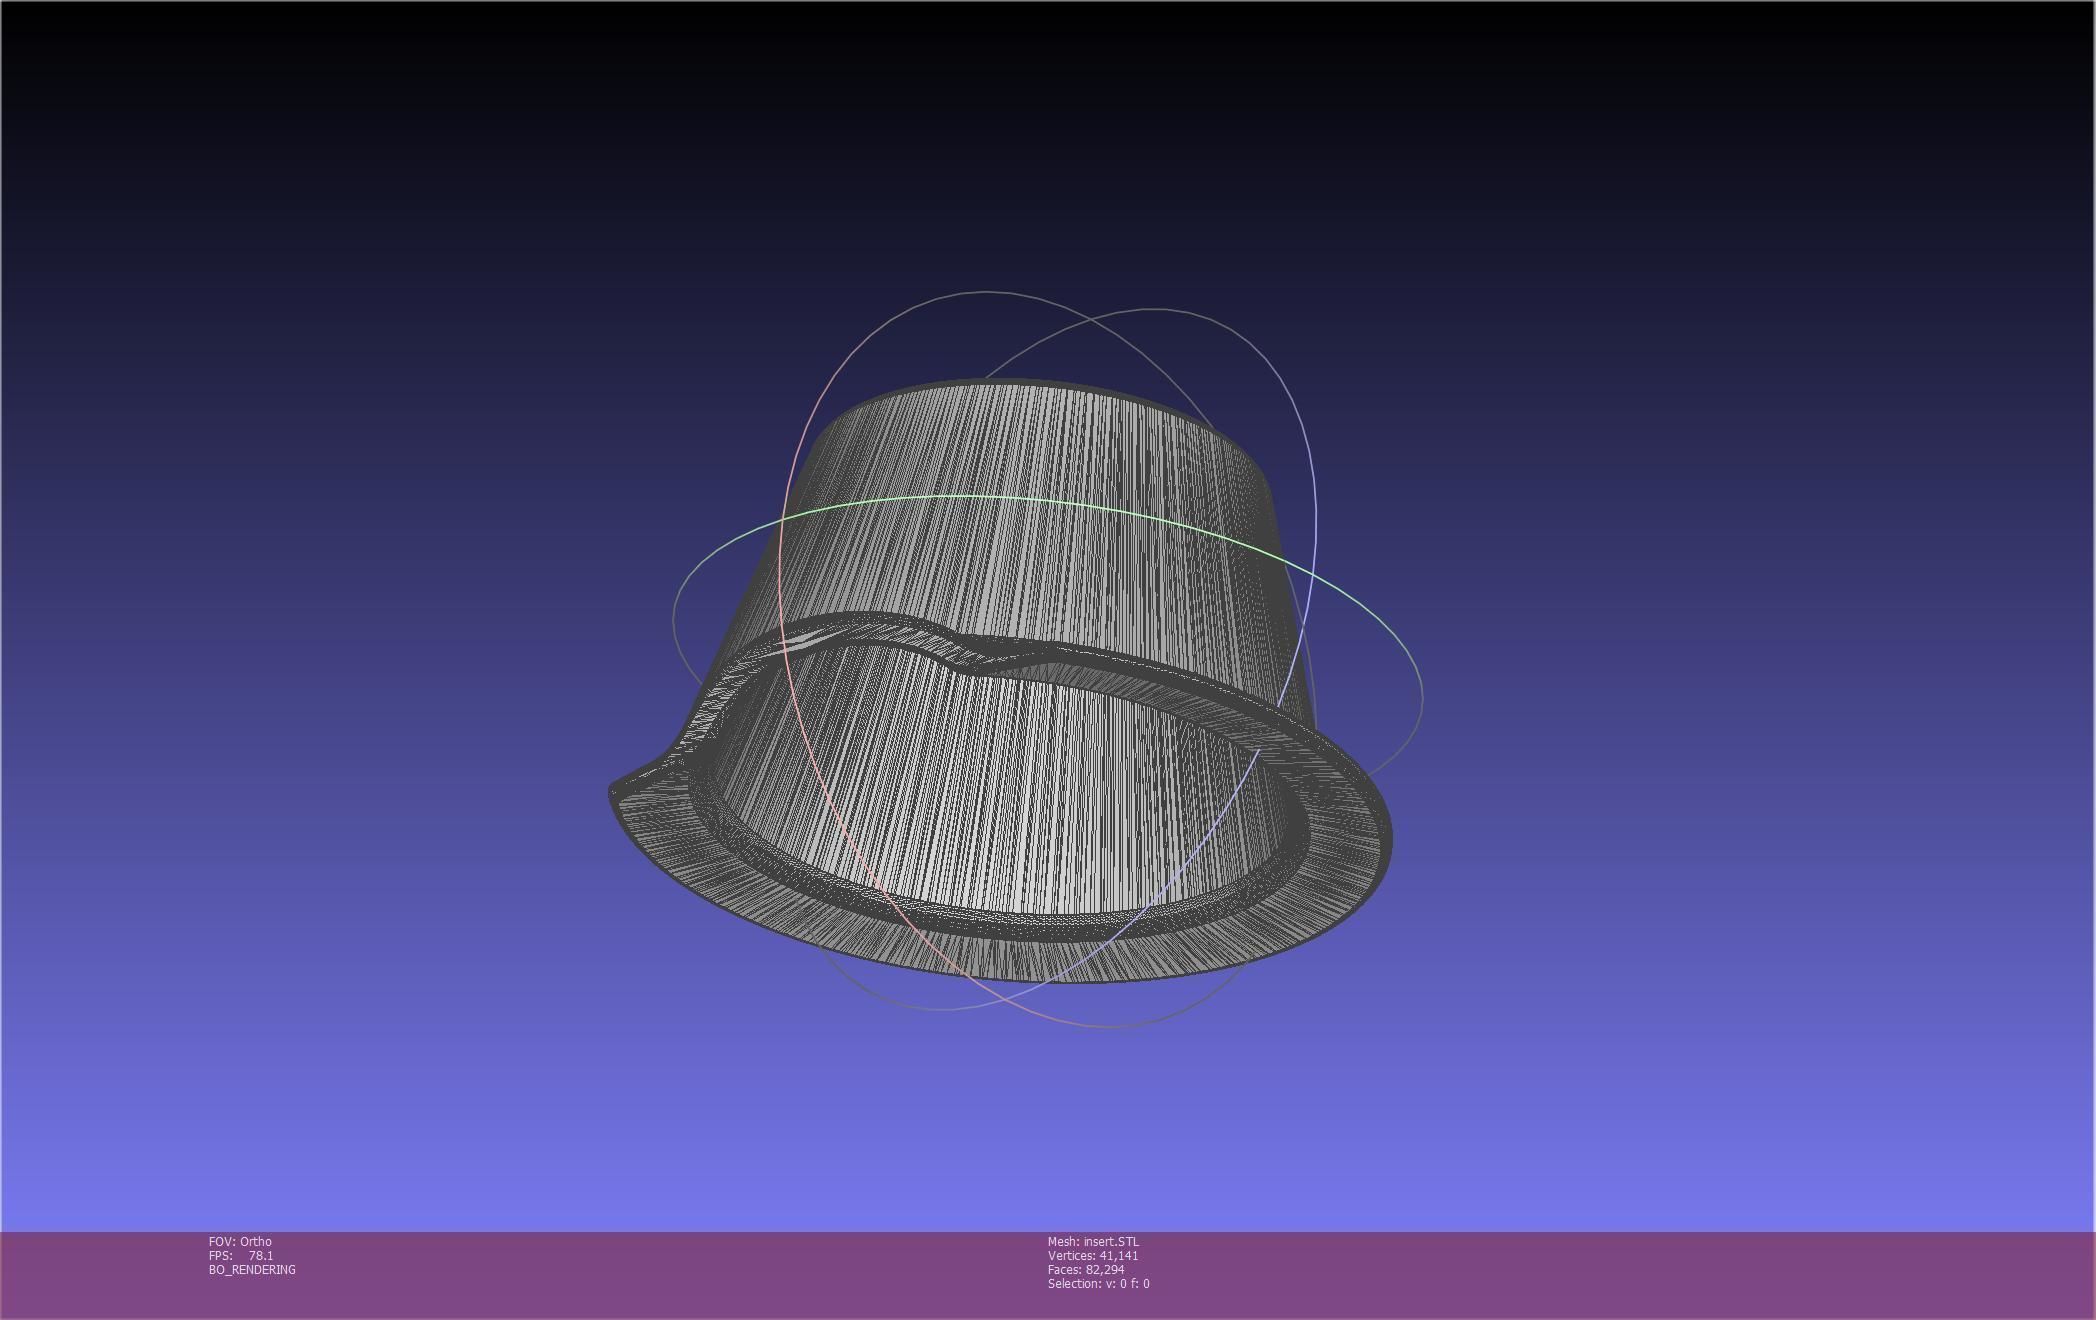Image resolution: width=2096 pixels, height=1320 pixels.
Task: Click the 'Selection: v: 0 f: 0' text
Action: (x=1099, y=1283)
